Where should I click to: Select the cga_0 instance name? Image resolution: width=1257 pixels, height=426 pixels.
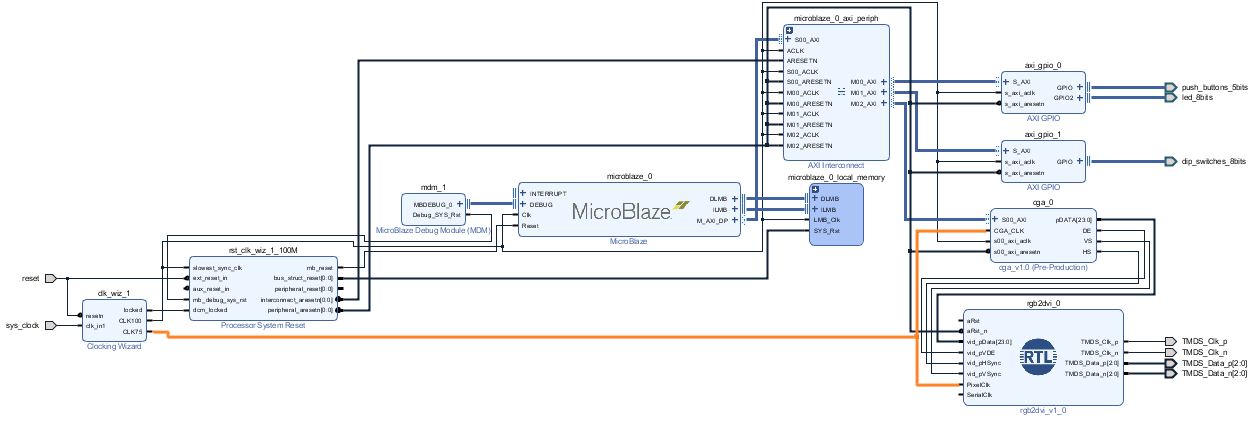[1043, 202]
